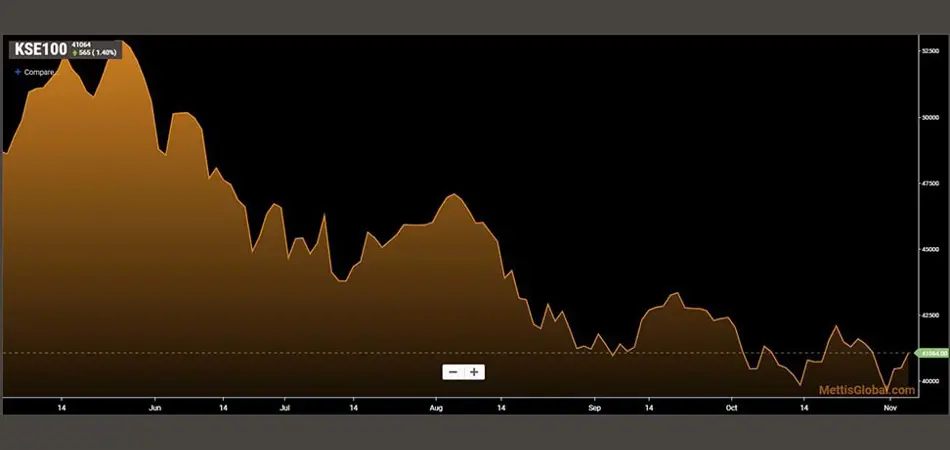Click the Jul label on the time axis

[285, 408]
